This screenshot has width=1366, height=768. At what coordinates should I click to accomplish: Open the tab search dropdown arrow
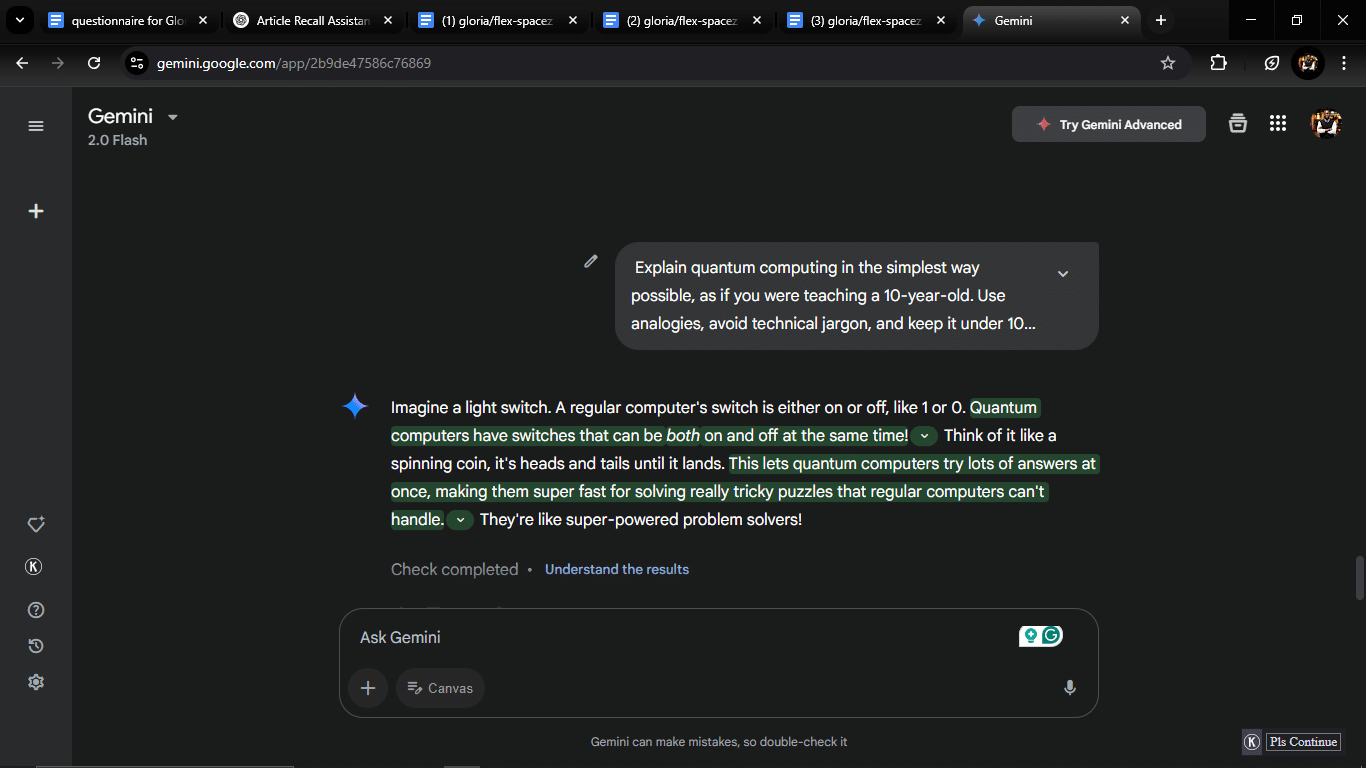click(x=19, y=20)
